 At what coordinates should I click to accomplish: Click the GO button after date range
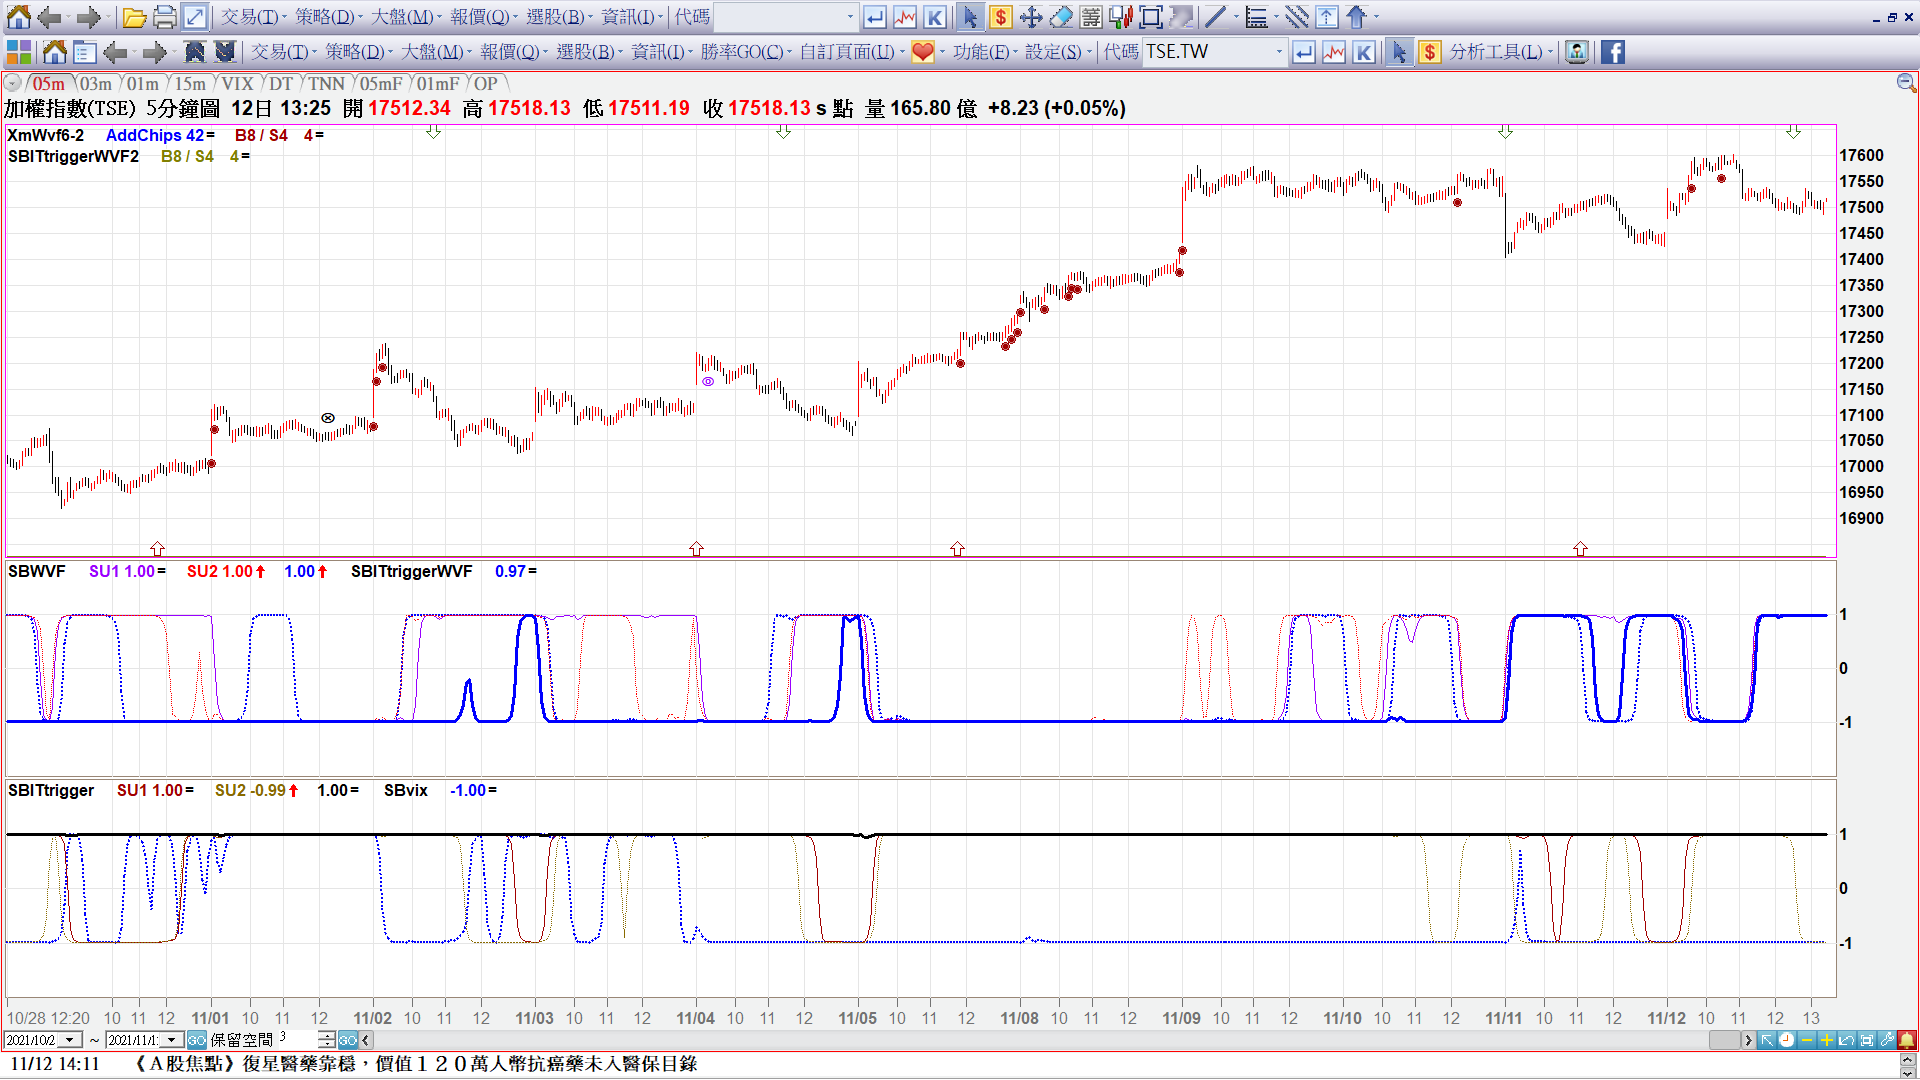tap(197, 1040)
